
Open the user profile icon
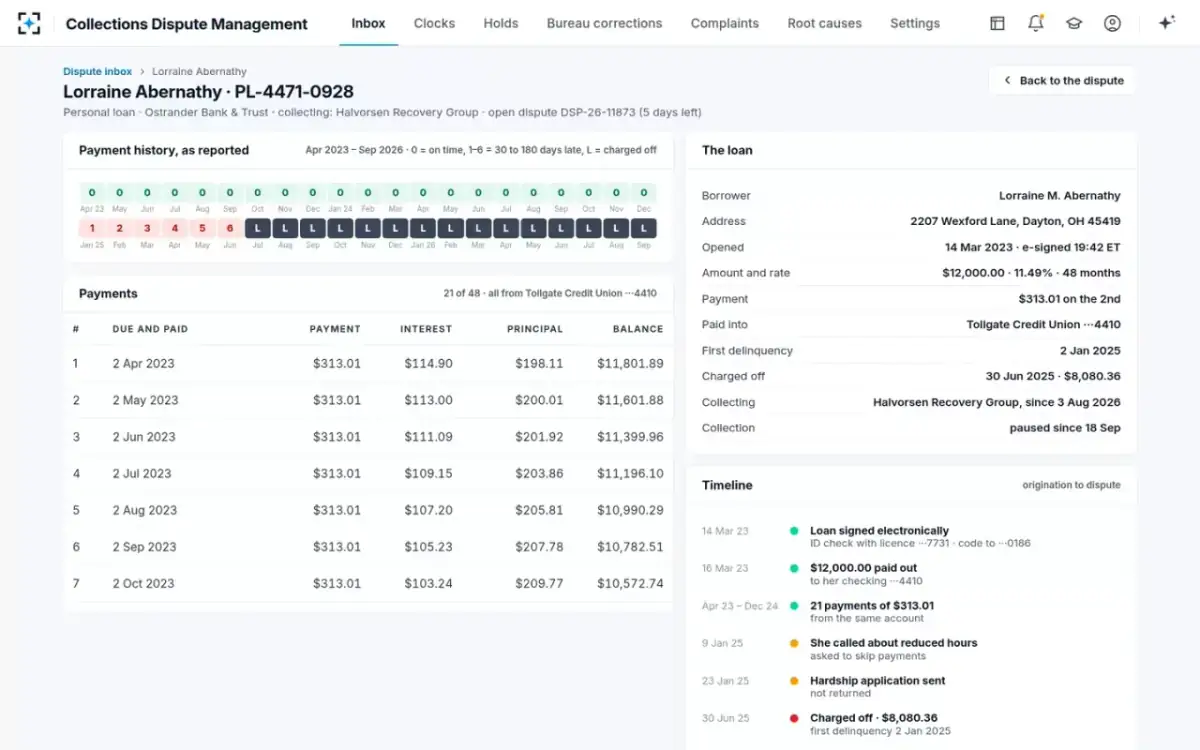click(1112, 23)
